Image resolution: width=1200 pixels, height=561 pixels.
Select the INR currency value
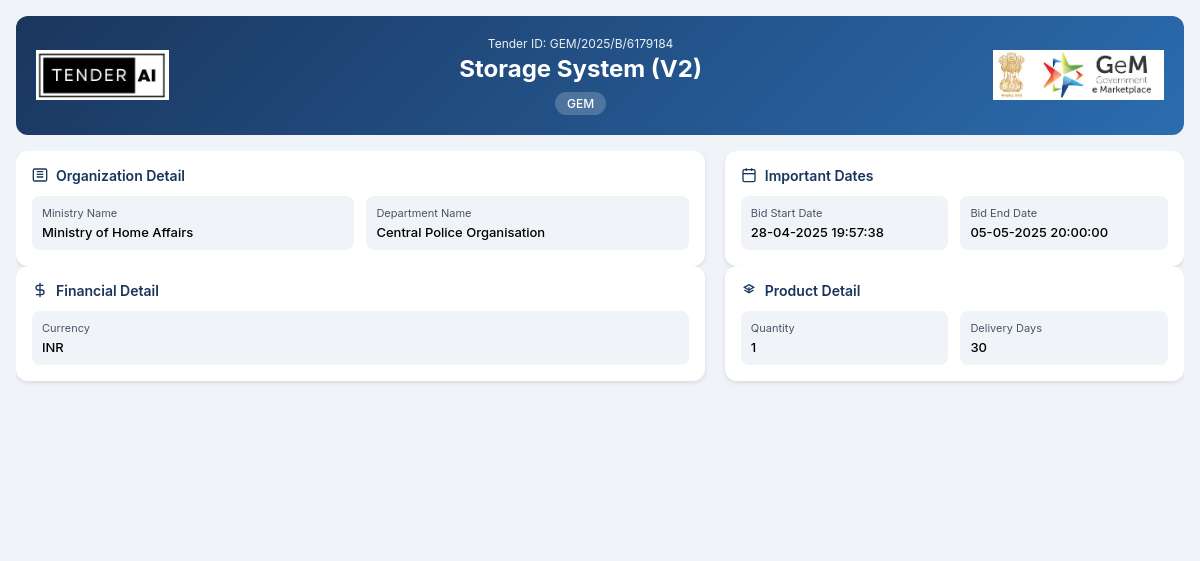pos(53,348)
